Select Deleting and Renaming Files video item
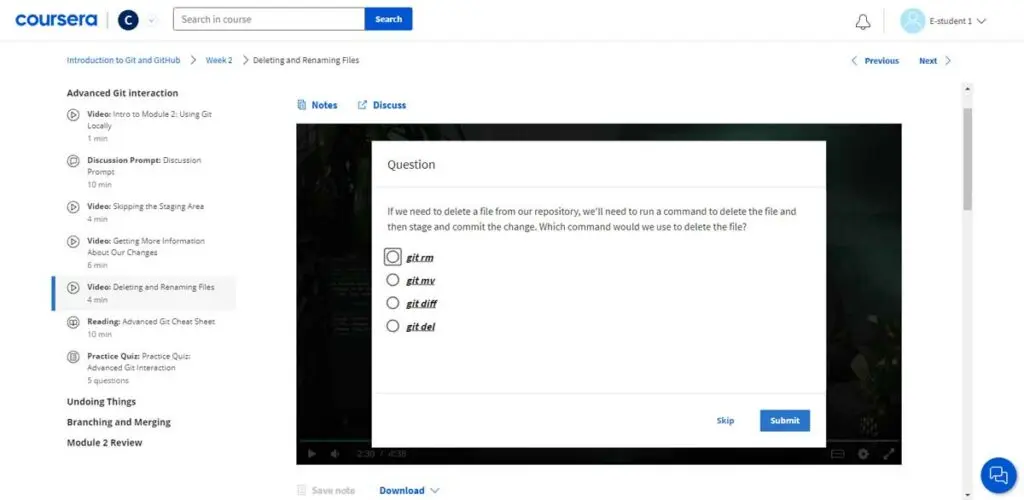This screenshot has width=1024, height=500. (144, 293)
